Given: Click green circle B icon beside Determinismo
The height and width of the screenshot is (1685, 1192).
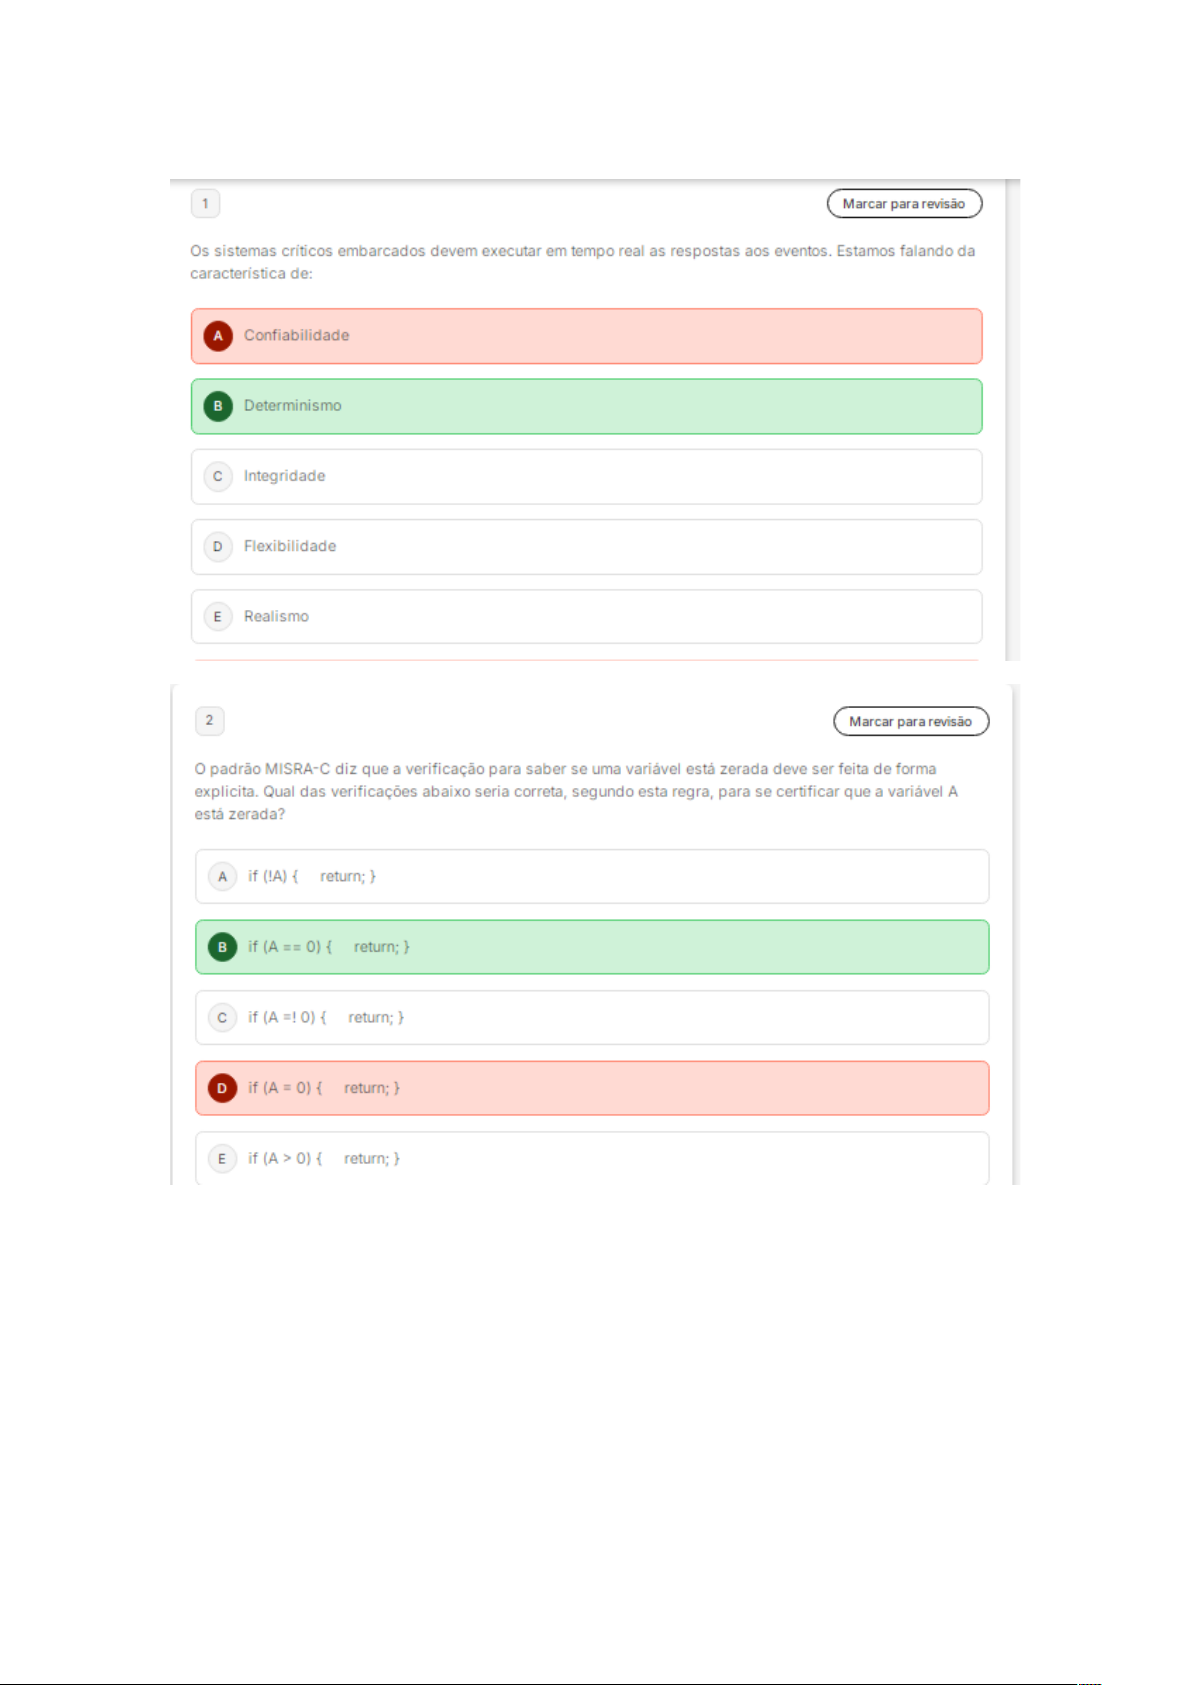Looking at the screenshot, I should pyautogui.click(x=218, y=406).
